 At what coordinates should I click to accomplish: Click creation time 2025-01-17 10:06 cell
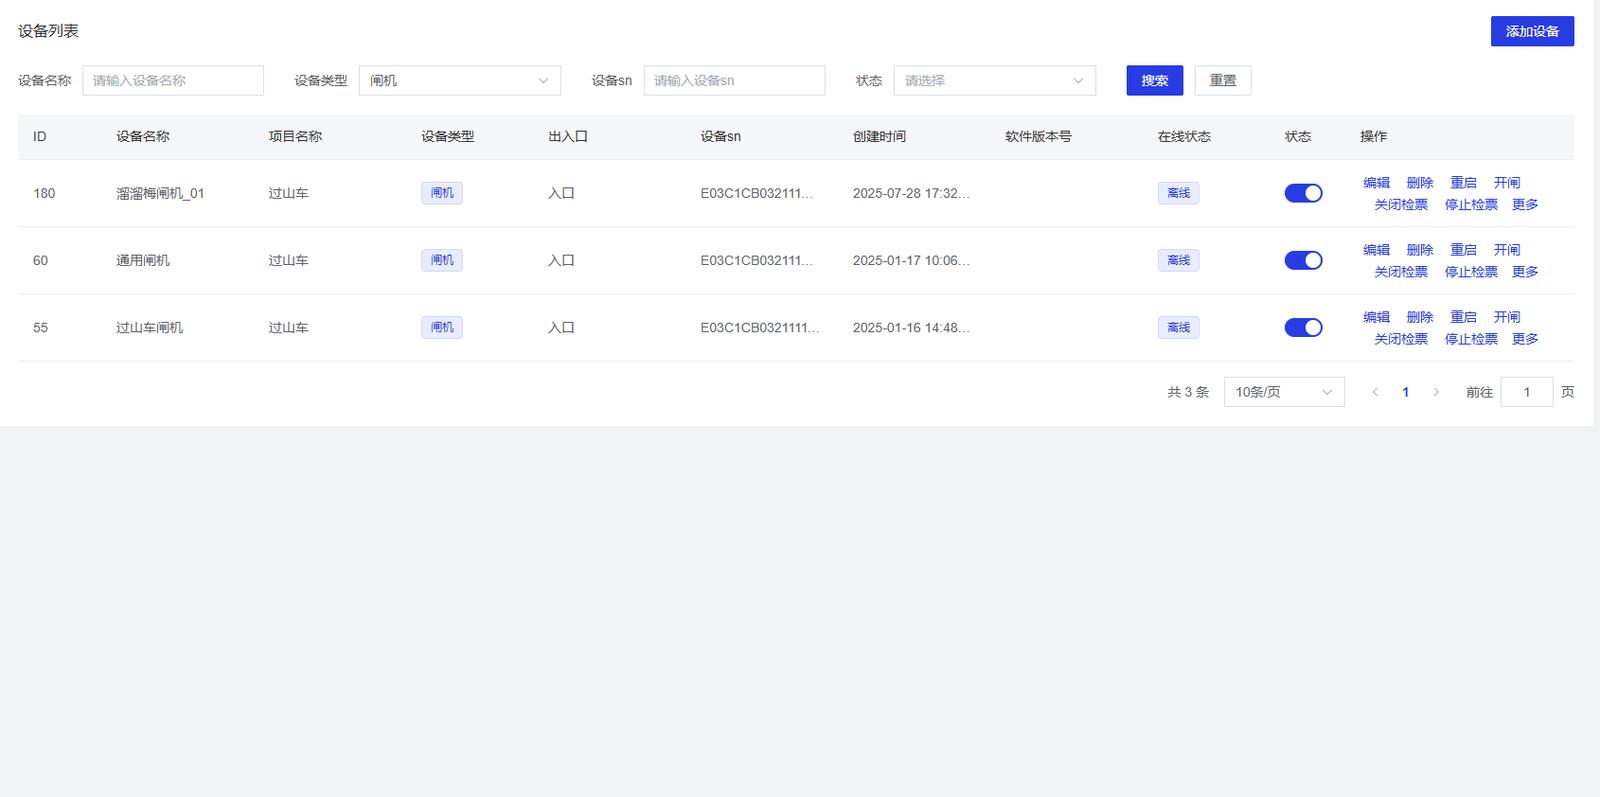click(x=911, y=260)
